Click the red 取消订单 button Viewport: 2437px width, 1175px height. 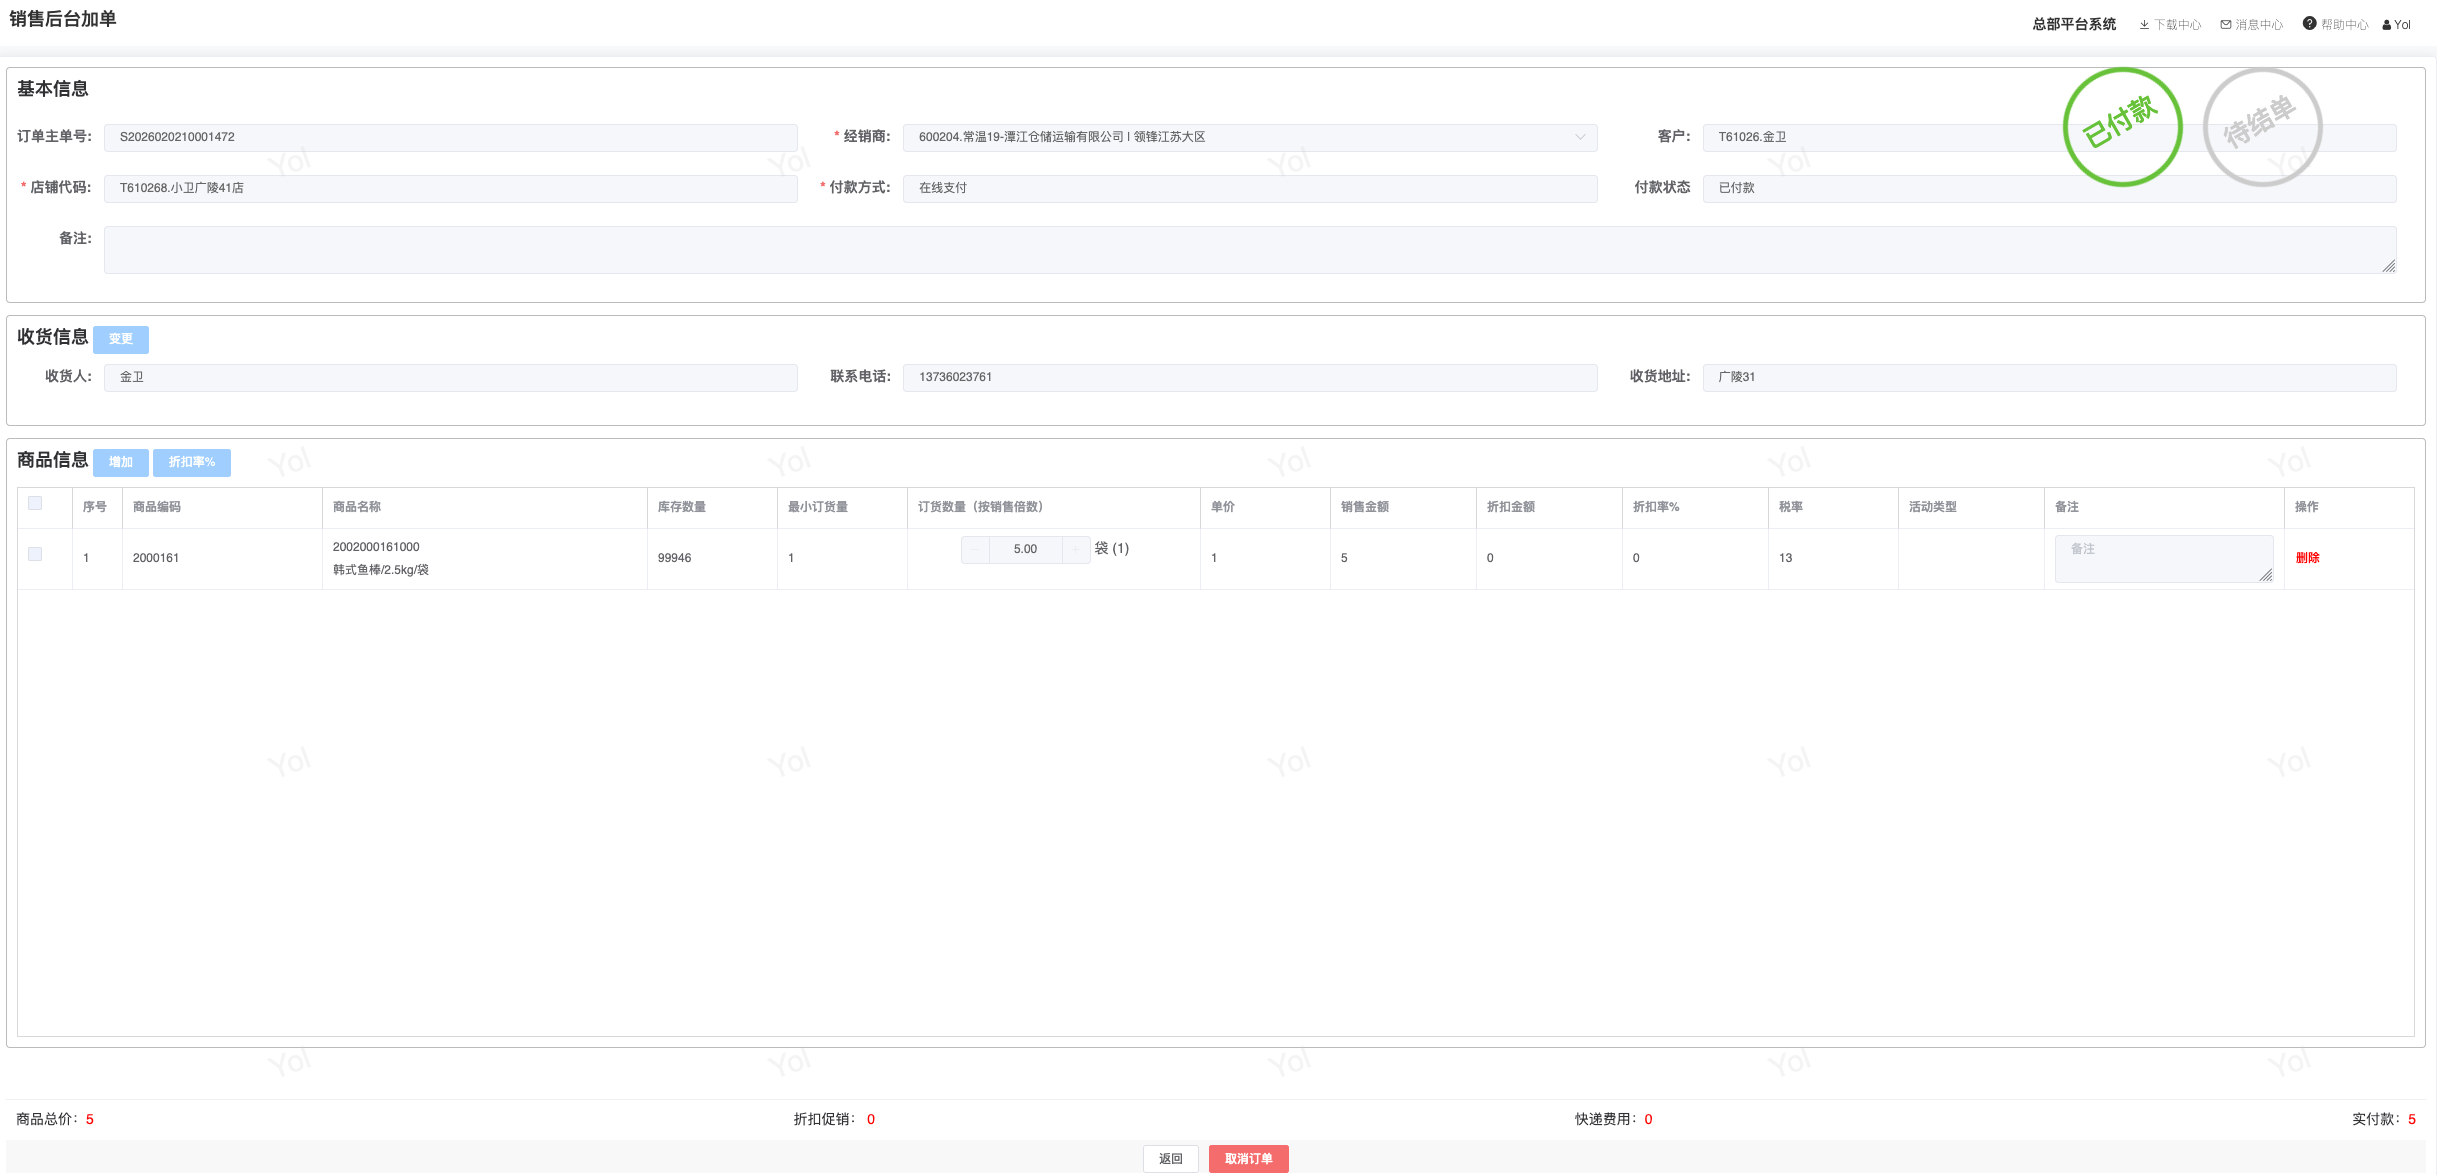coord(1248,1158)
